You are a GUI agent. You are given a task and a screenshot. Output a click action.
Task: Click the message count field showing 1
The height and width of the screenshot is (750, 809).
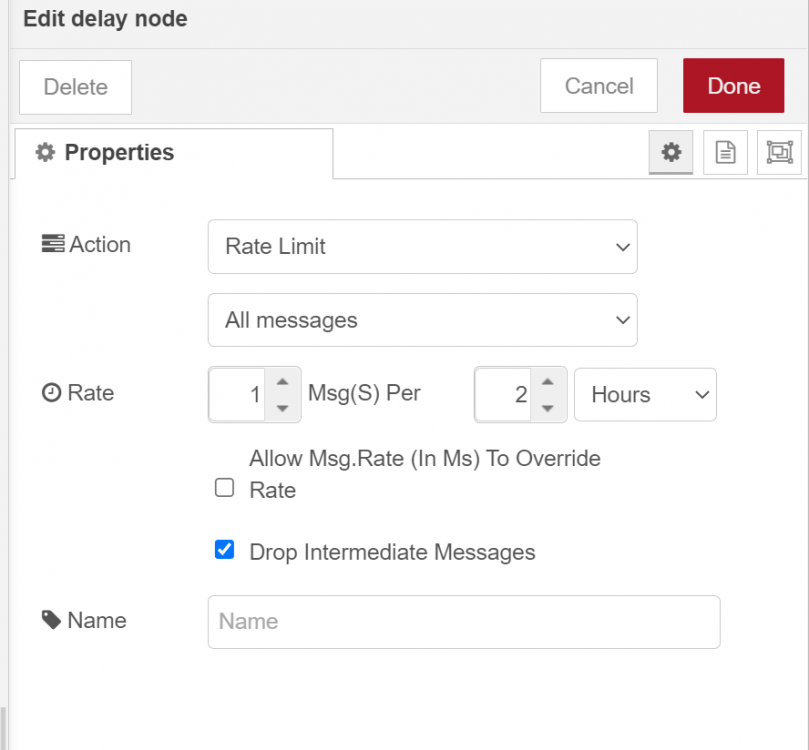tap(237, 395)
